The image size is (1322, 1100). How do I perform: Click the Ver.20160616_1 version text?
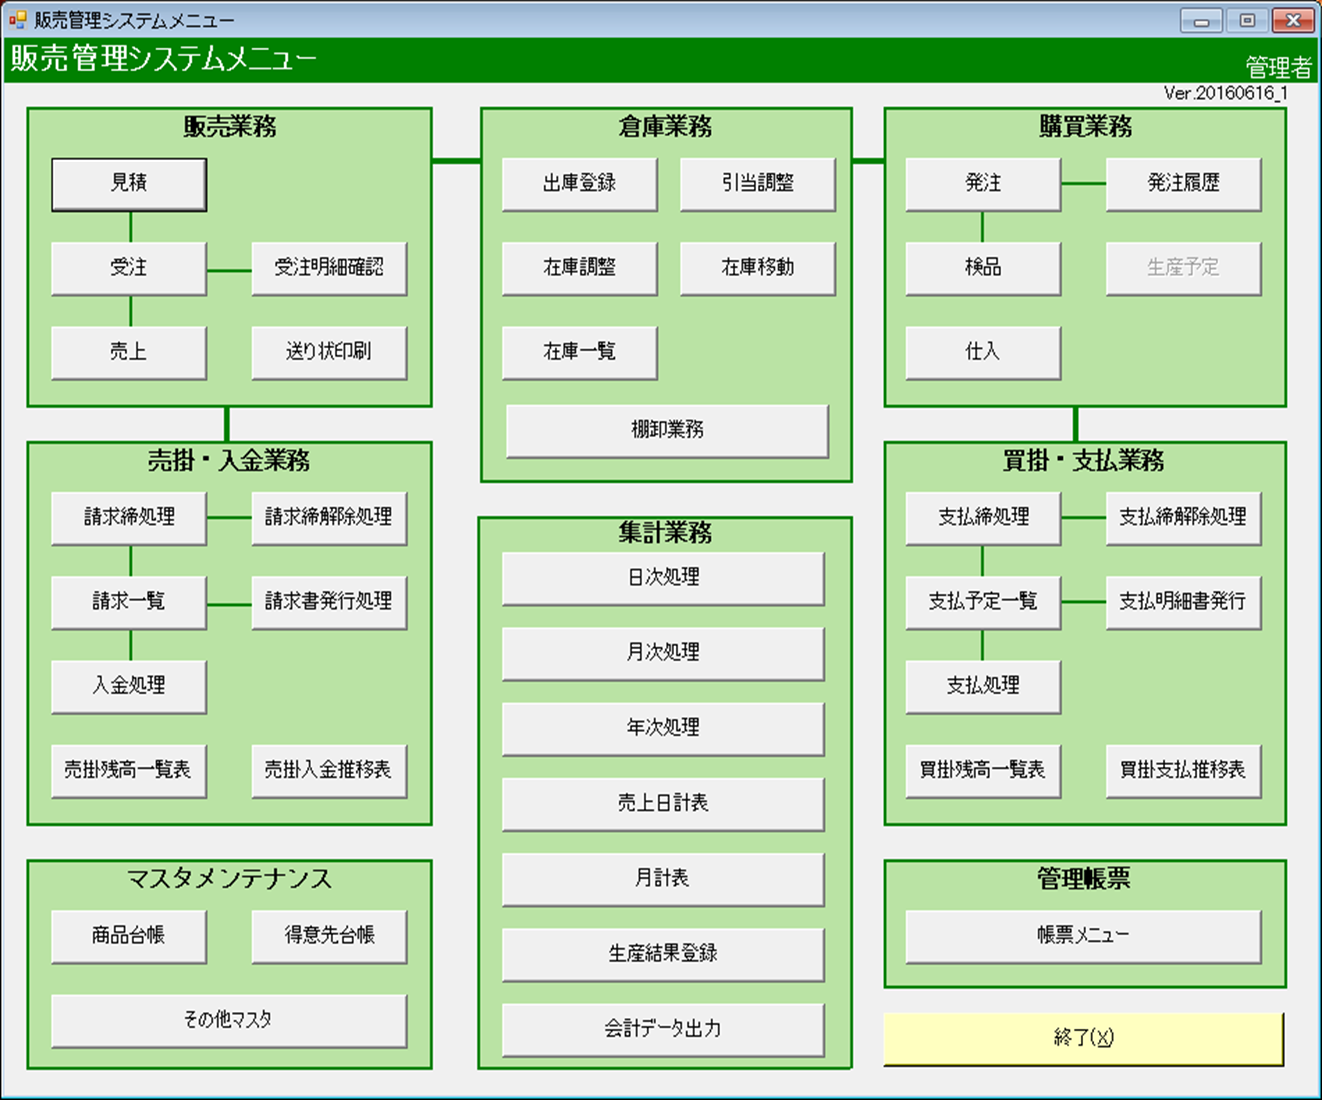click(1225, 93)
